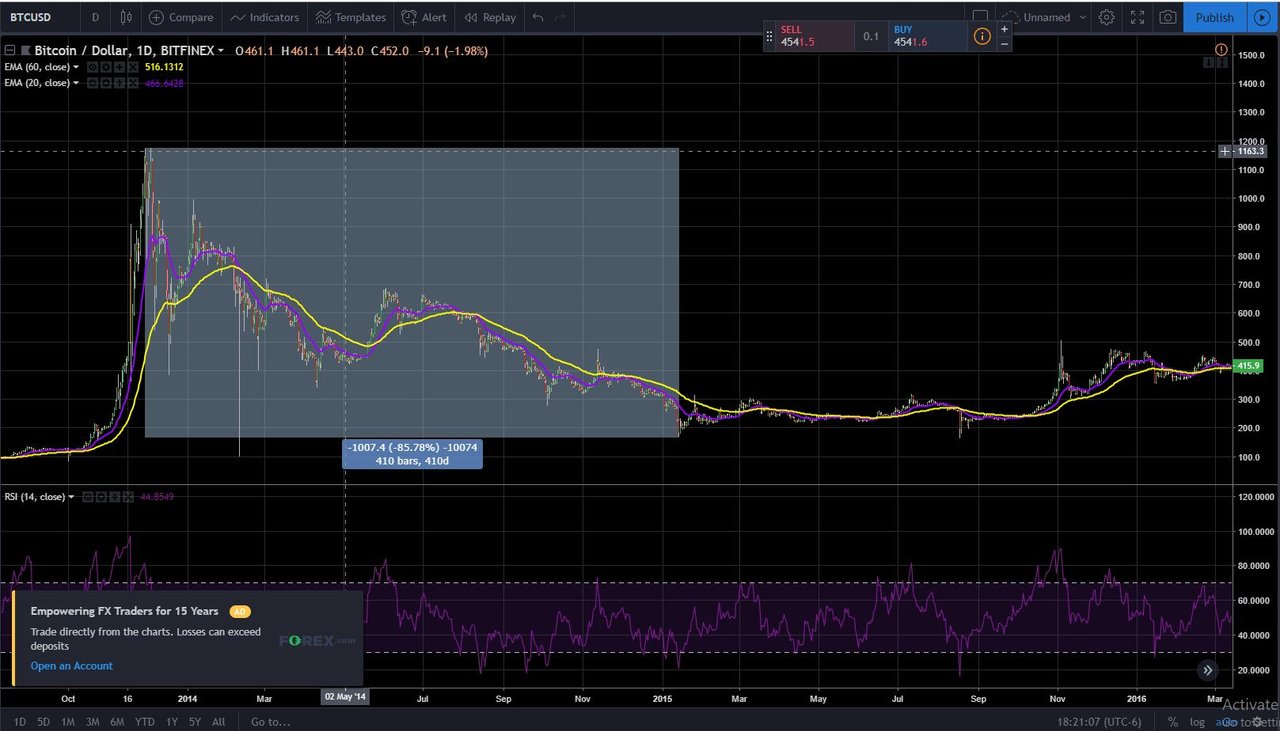This screenshot has height=731, width=1280.
Task: Follow the Open an Account link
Action: coord(72,666)
